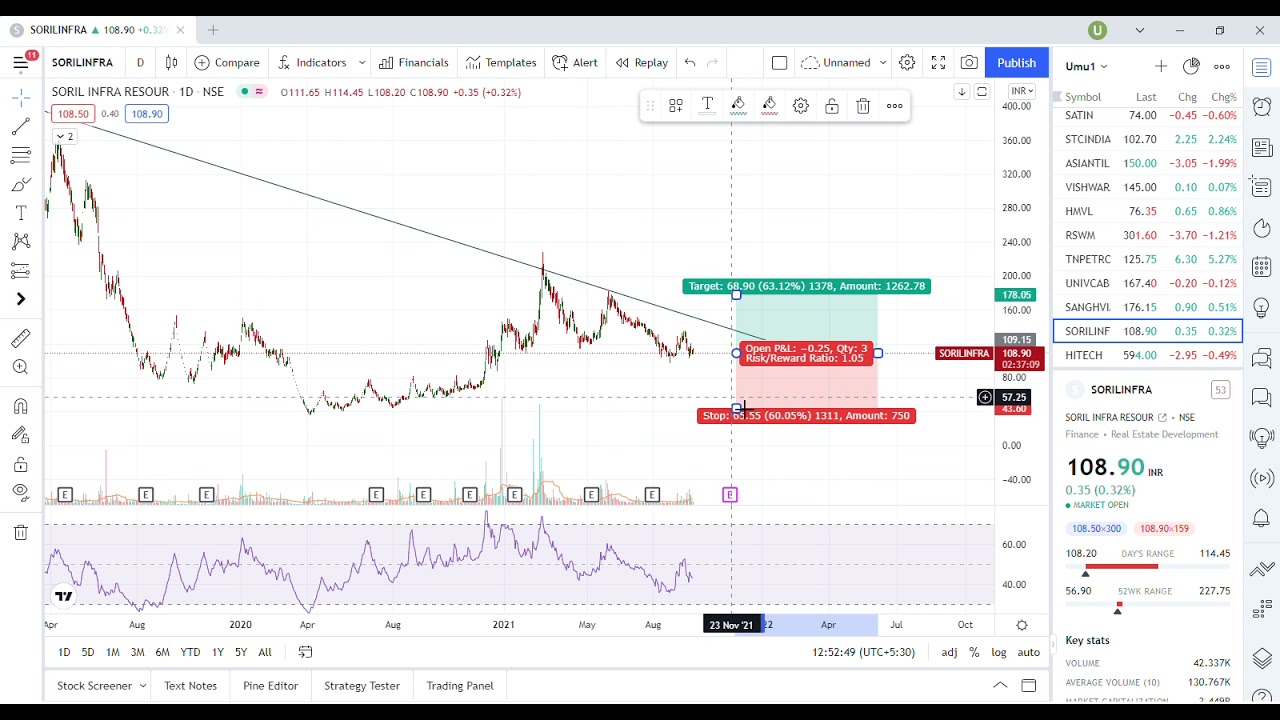Switch chart range to 1M
The width and height of the screenshot is (1280, 720).
point(113,652)
